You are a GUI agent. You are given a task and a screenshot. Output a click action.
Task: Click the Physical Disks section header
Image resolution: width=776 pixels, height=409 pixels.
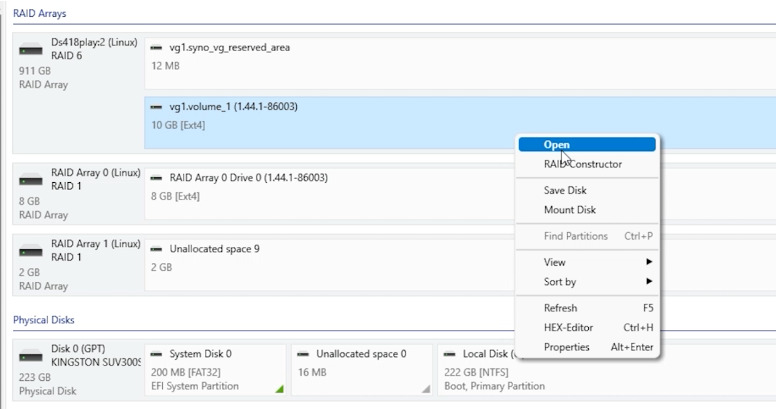tap(44, 320)
